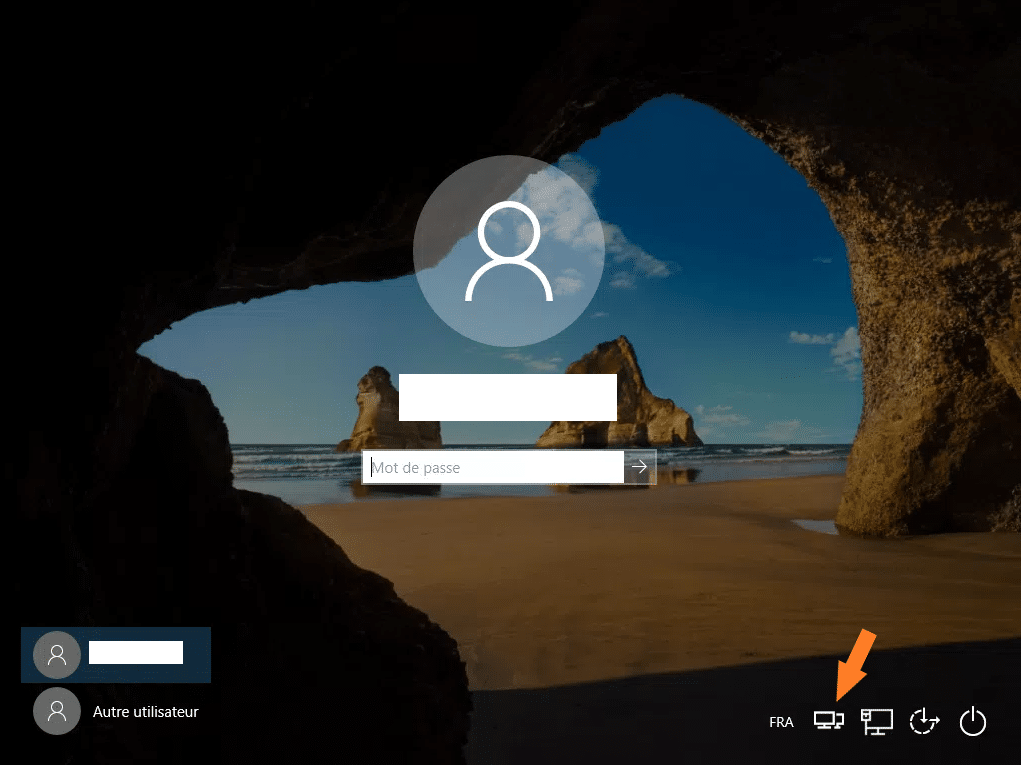Open the Ease of Access options icon
The width and height of the screenshot is (1021, 765).
[x=924, y=721]
